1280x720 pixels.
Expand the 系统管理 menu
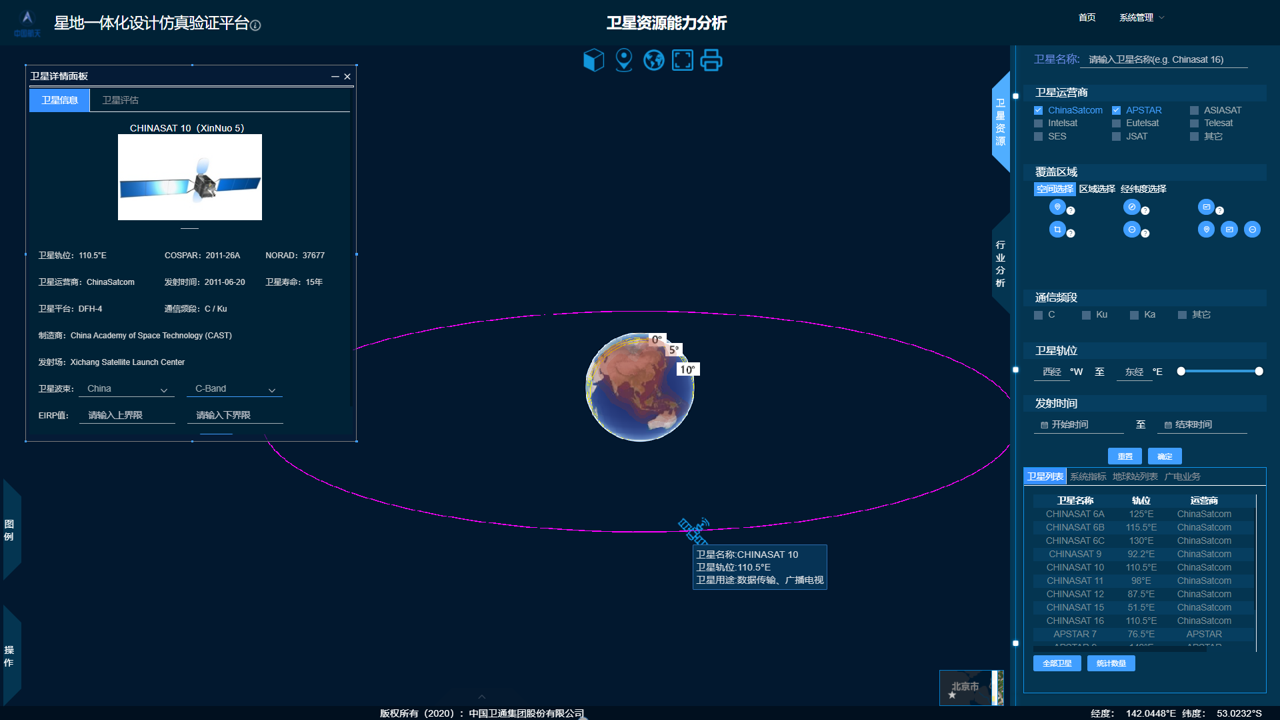1141,18
